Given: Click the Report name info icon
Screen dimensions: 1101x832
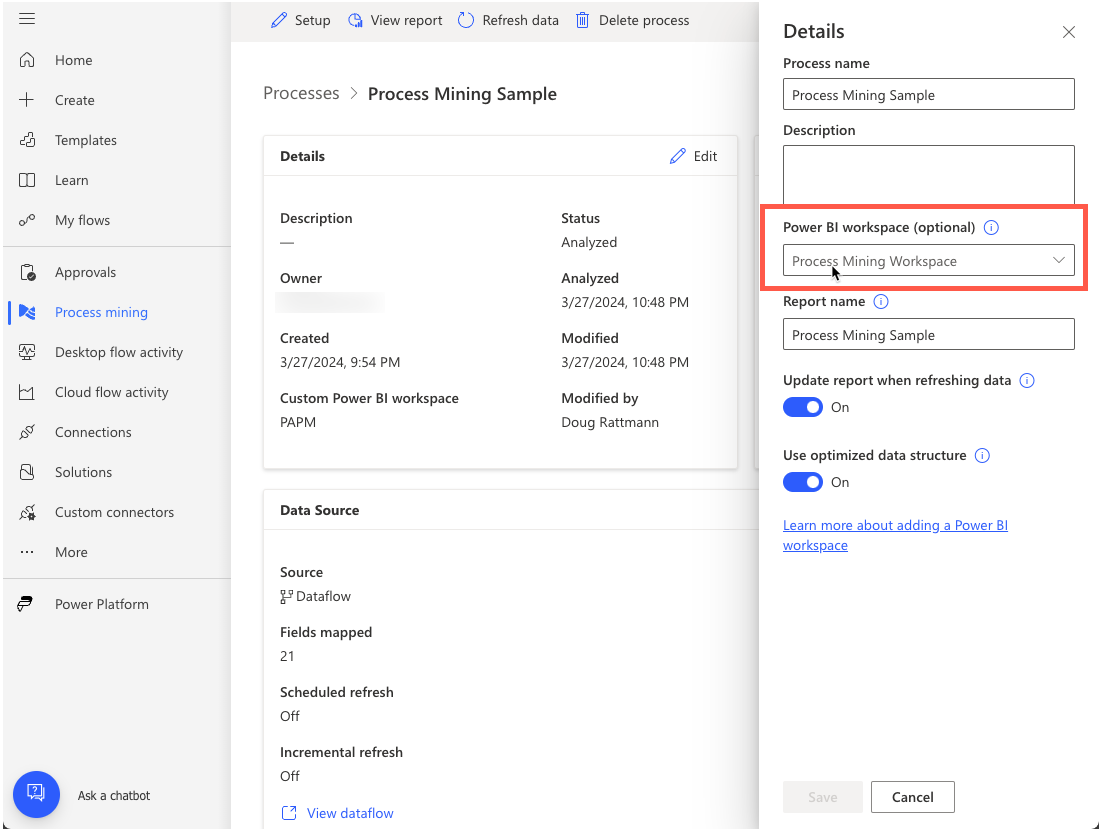Looking at the screenshot, I should pyautogui.click(x=880, y=302).
